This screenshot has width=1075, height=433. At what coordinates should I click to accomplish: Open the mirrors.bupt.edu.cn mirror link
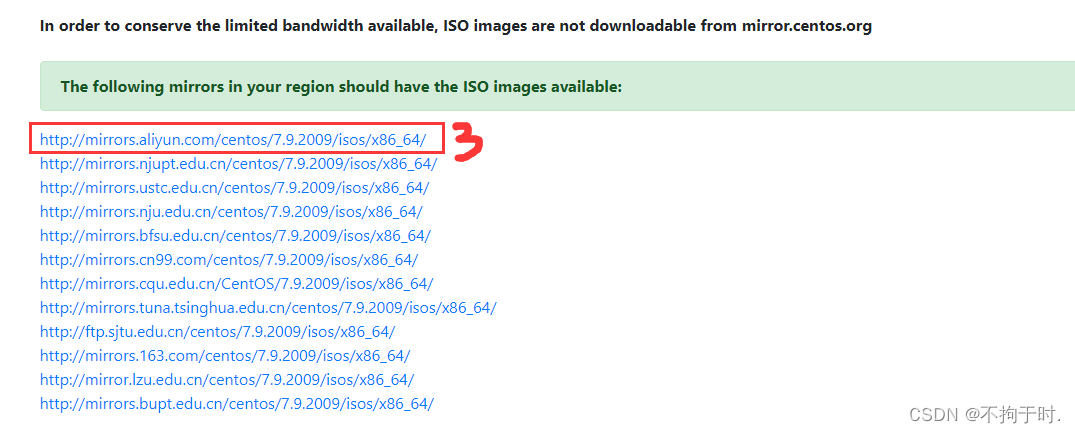coord(237,404)
